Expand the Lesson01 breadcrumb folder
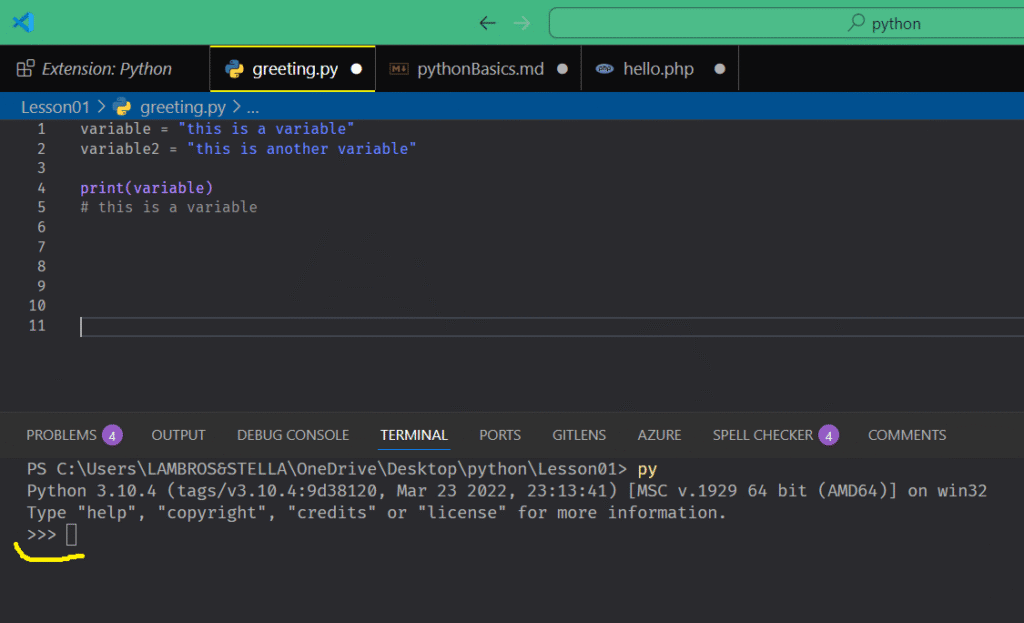 (x=55, y=106)
